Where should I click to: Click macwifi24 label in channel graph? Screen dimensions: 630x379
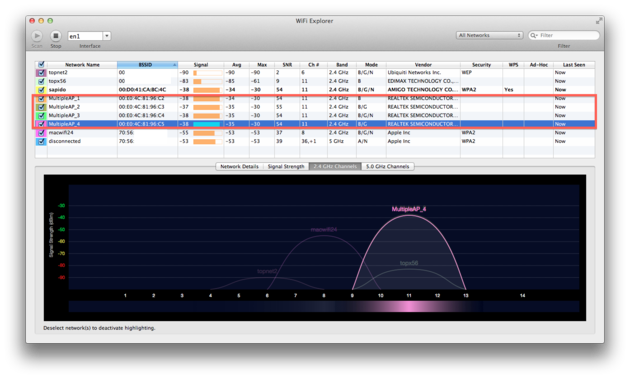point(324,229)
